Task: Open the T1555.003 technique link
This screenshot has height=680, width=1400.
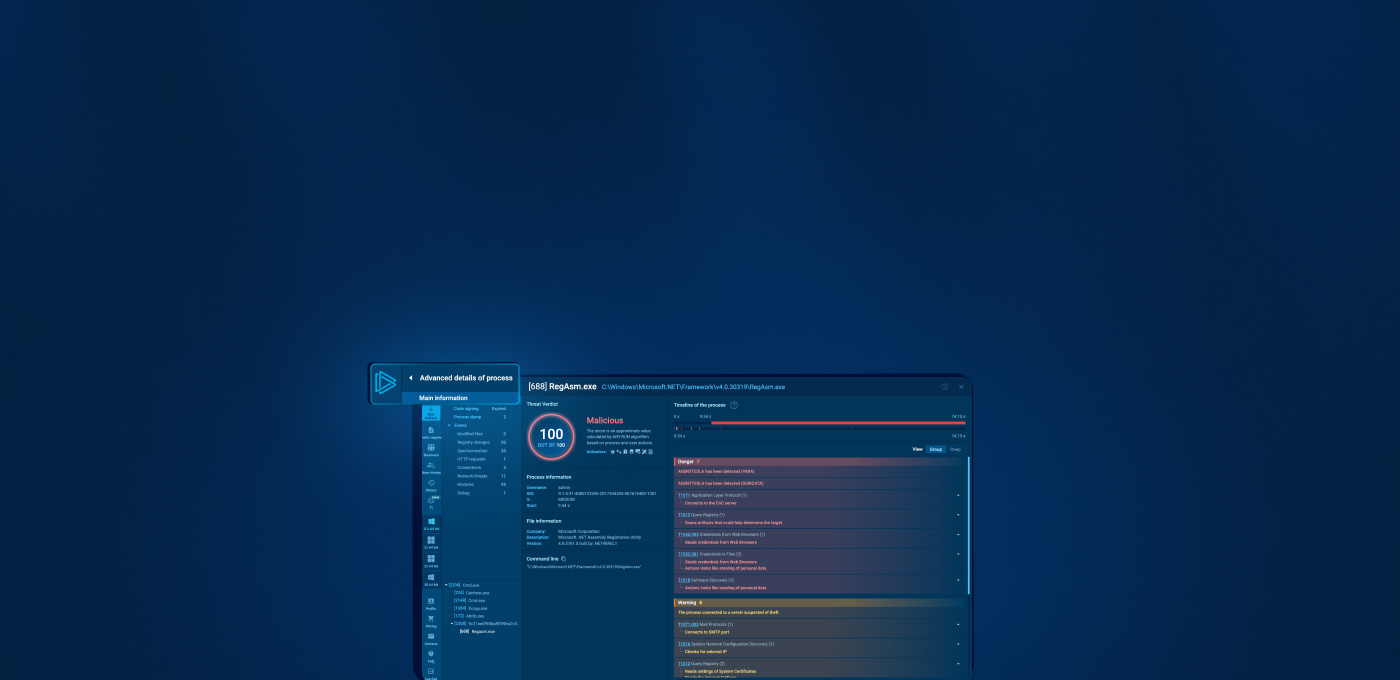Action: [688, 534]
